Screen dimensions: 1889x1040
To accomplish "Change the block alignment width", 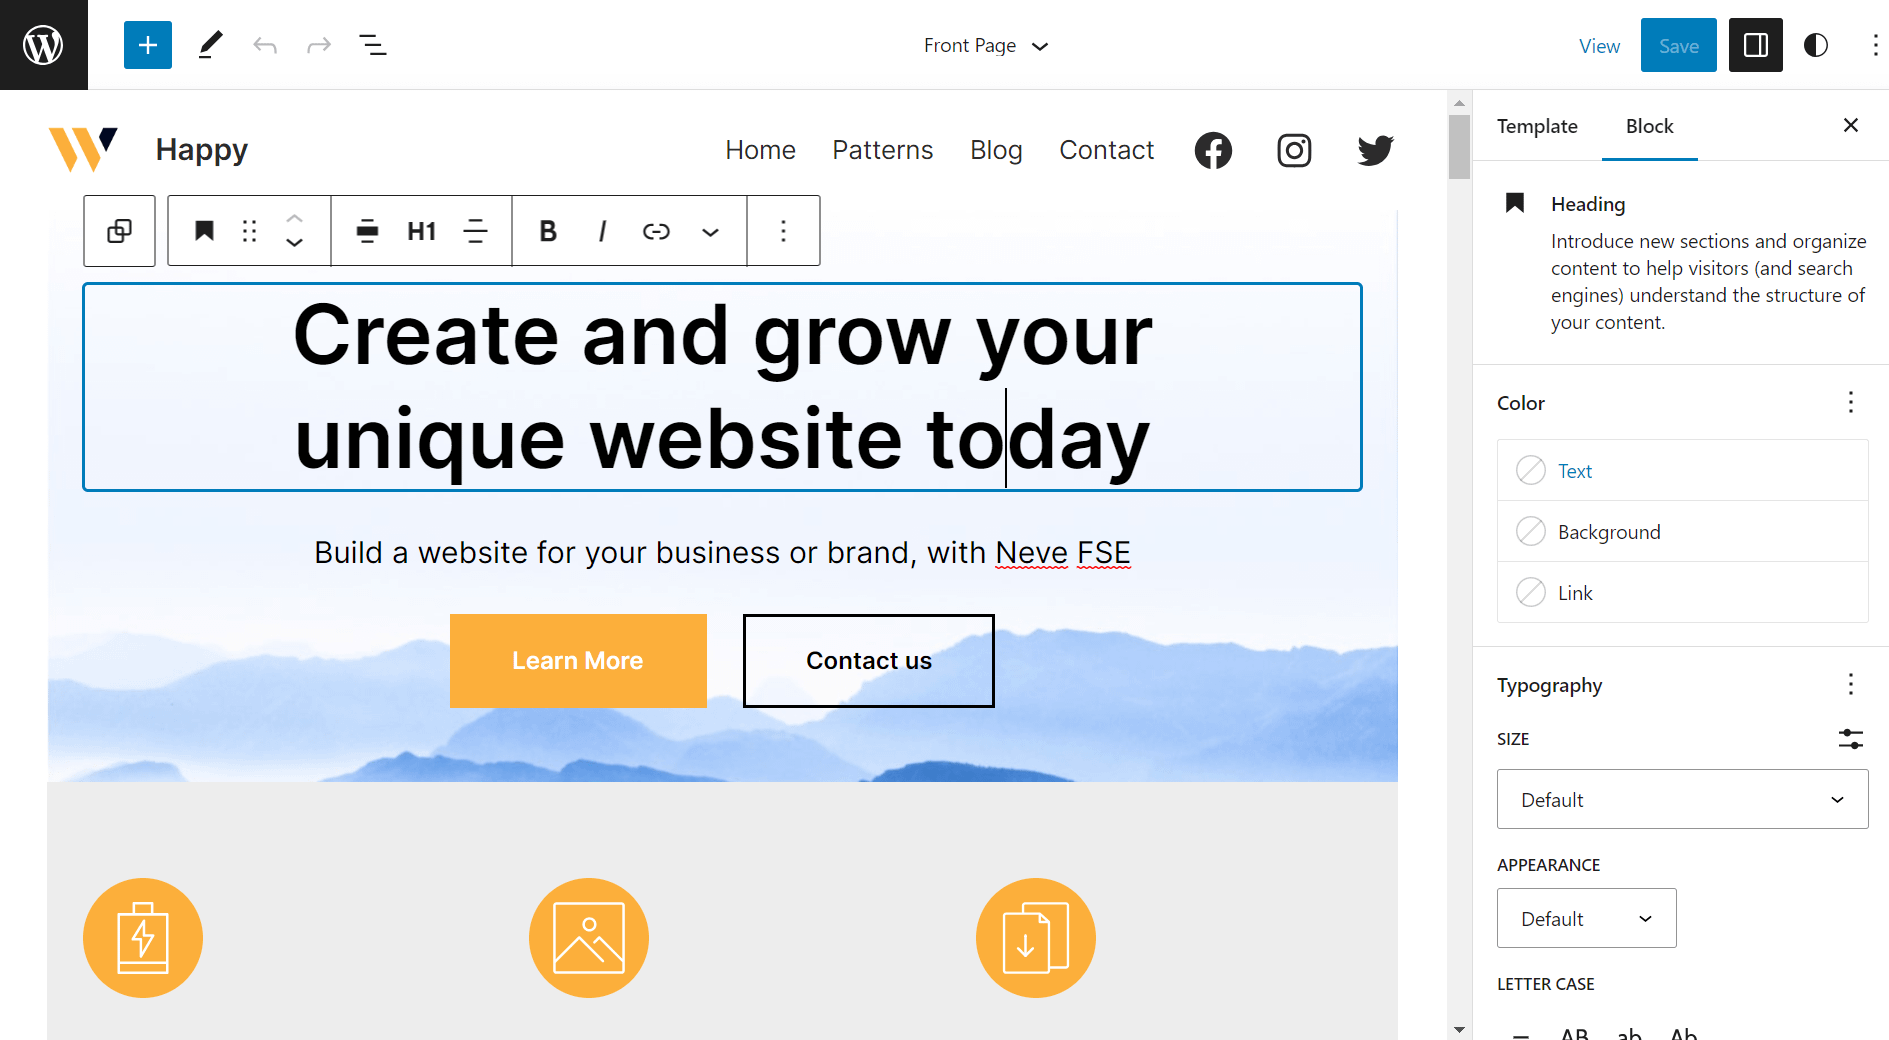I will coord(368,231).
